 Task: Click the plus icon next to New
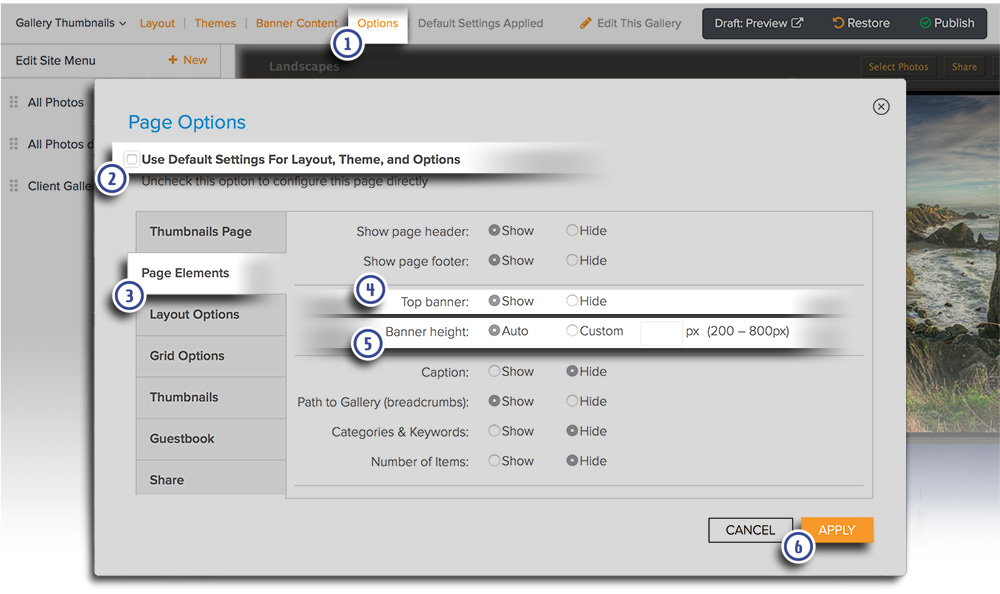tap(172, 59)
